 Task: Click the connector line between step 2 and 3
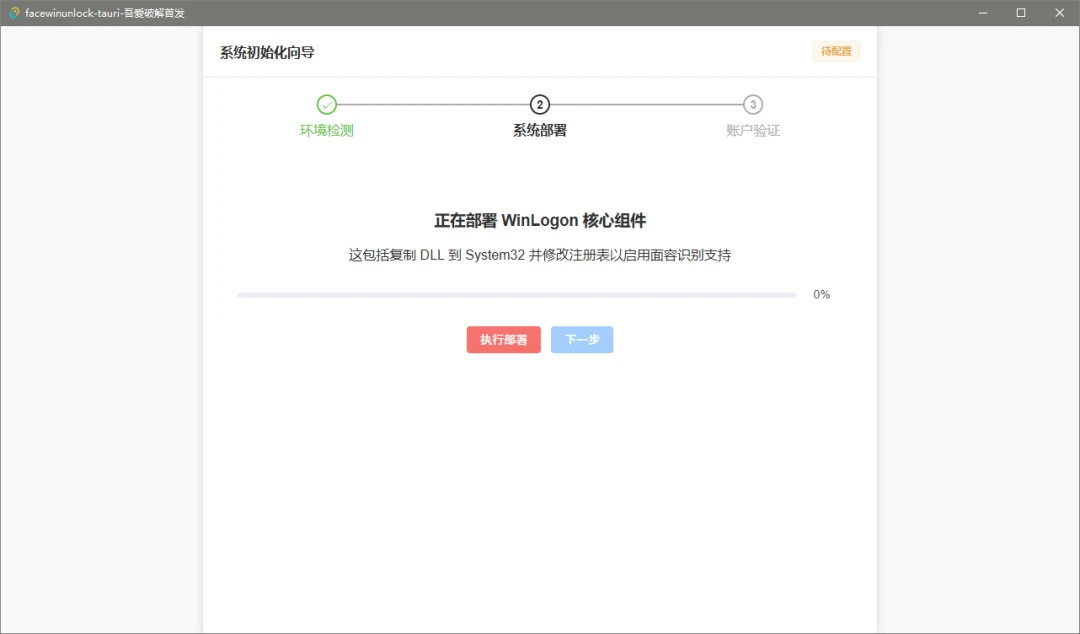tap(645, 103)
